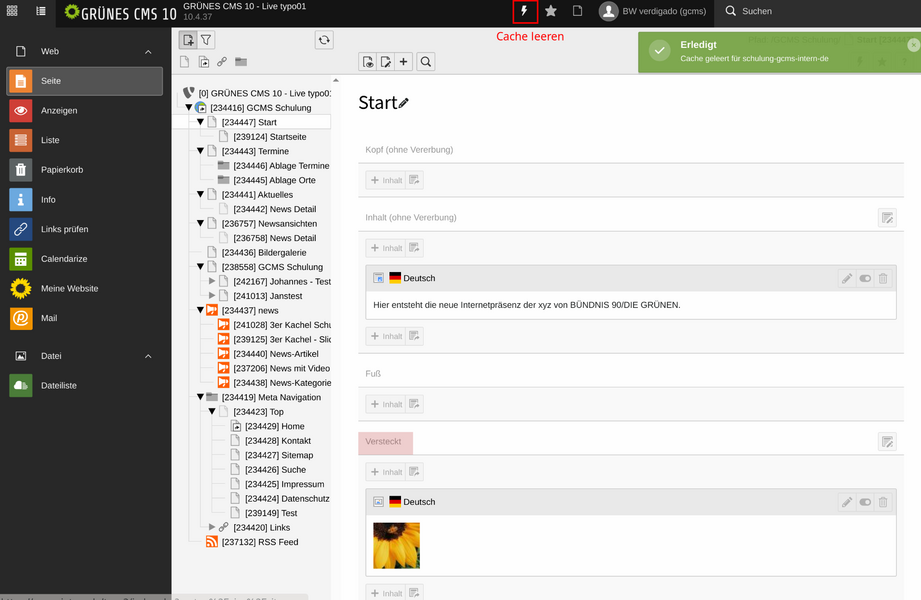This screenshot has width=921, height=600.
Task: Select [234425] Impressum in page tree
Action: tap(284, 484)
